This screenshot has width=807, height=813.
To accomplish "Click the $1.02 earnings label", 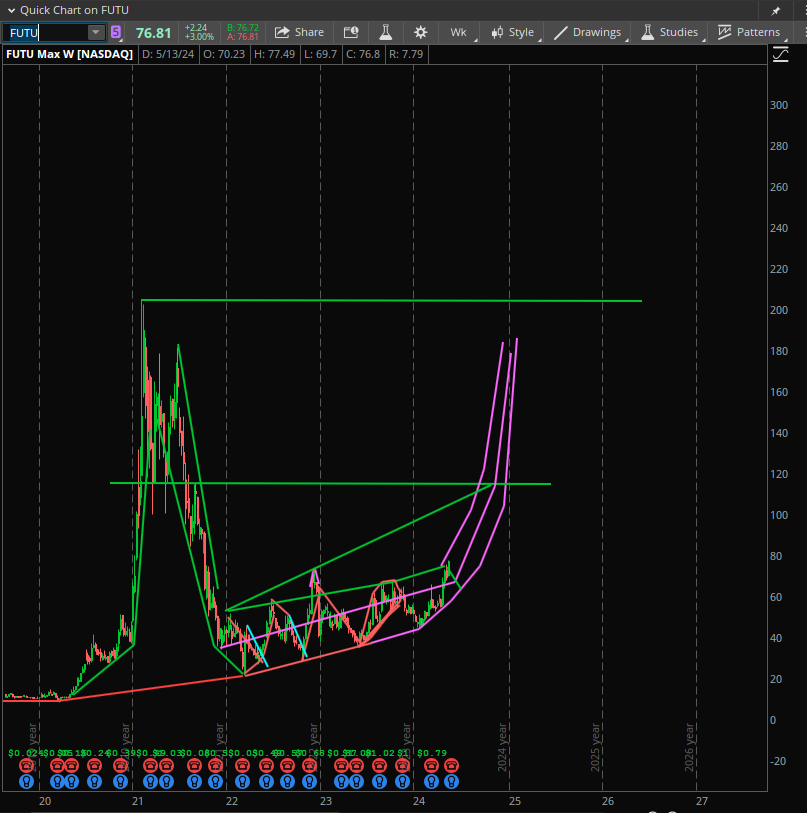I will [x=381, y=753].
